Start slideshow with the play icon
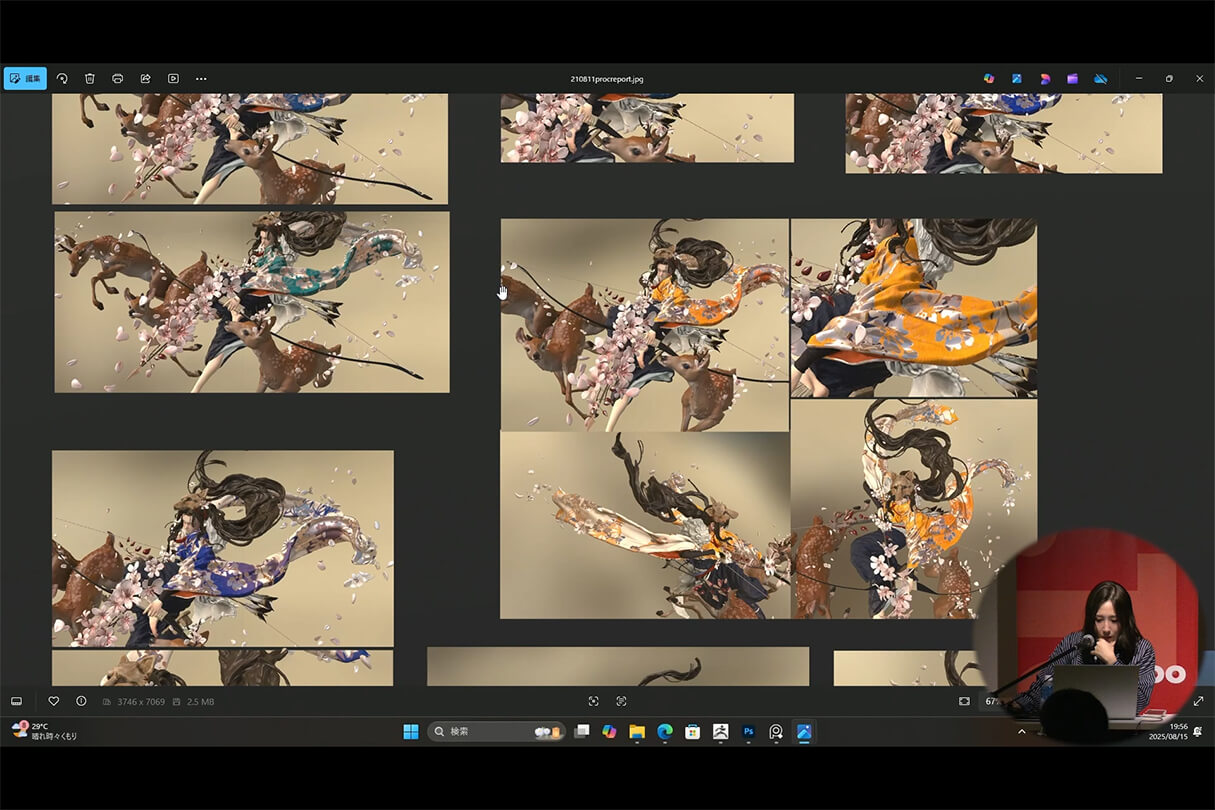The image size is (1215, 810). (x=173, y=78)
